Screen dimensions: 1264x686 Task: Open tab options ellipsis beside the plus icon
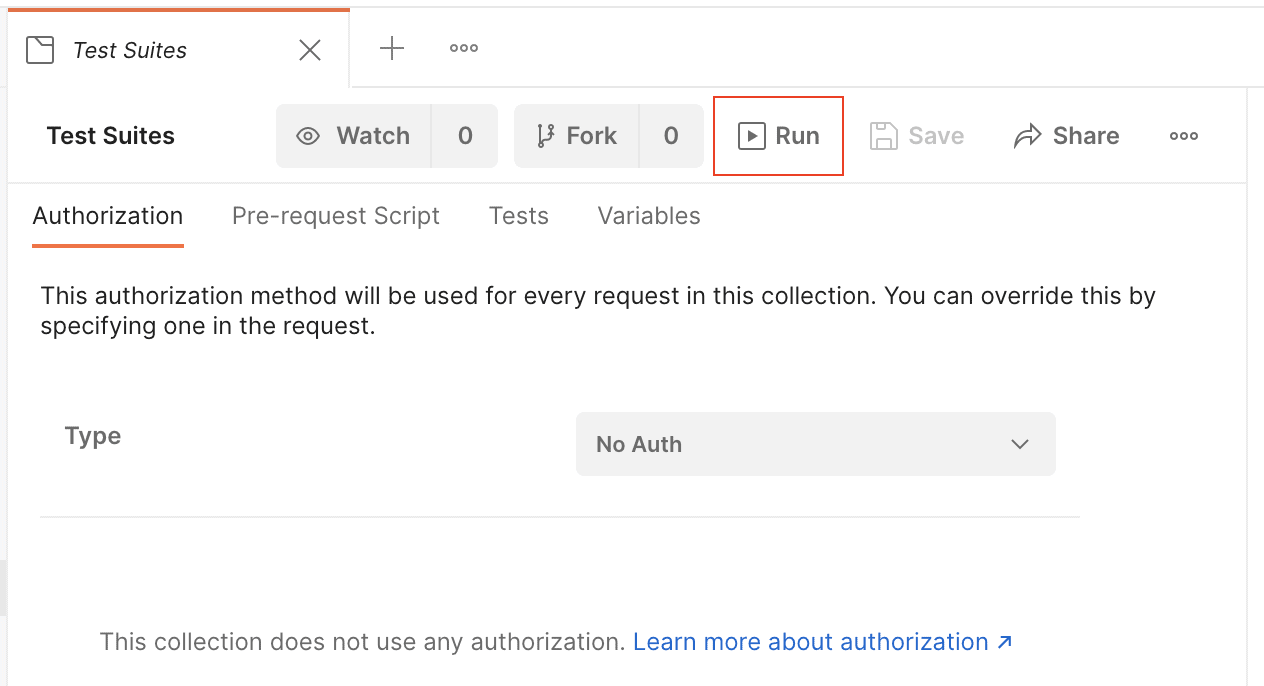463,48
